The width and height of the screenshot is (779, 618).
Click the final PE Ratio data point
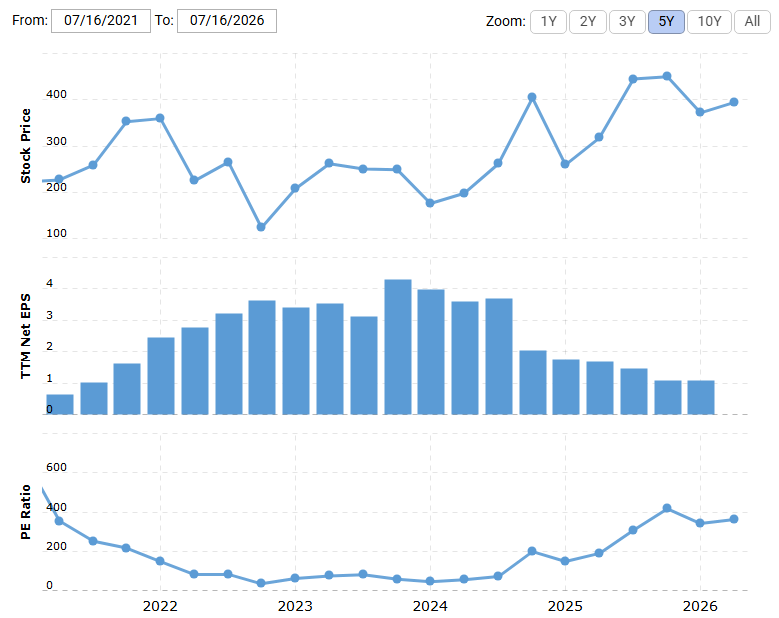734,519
